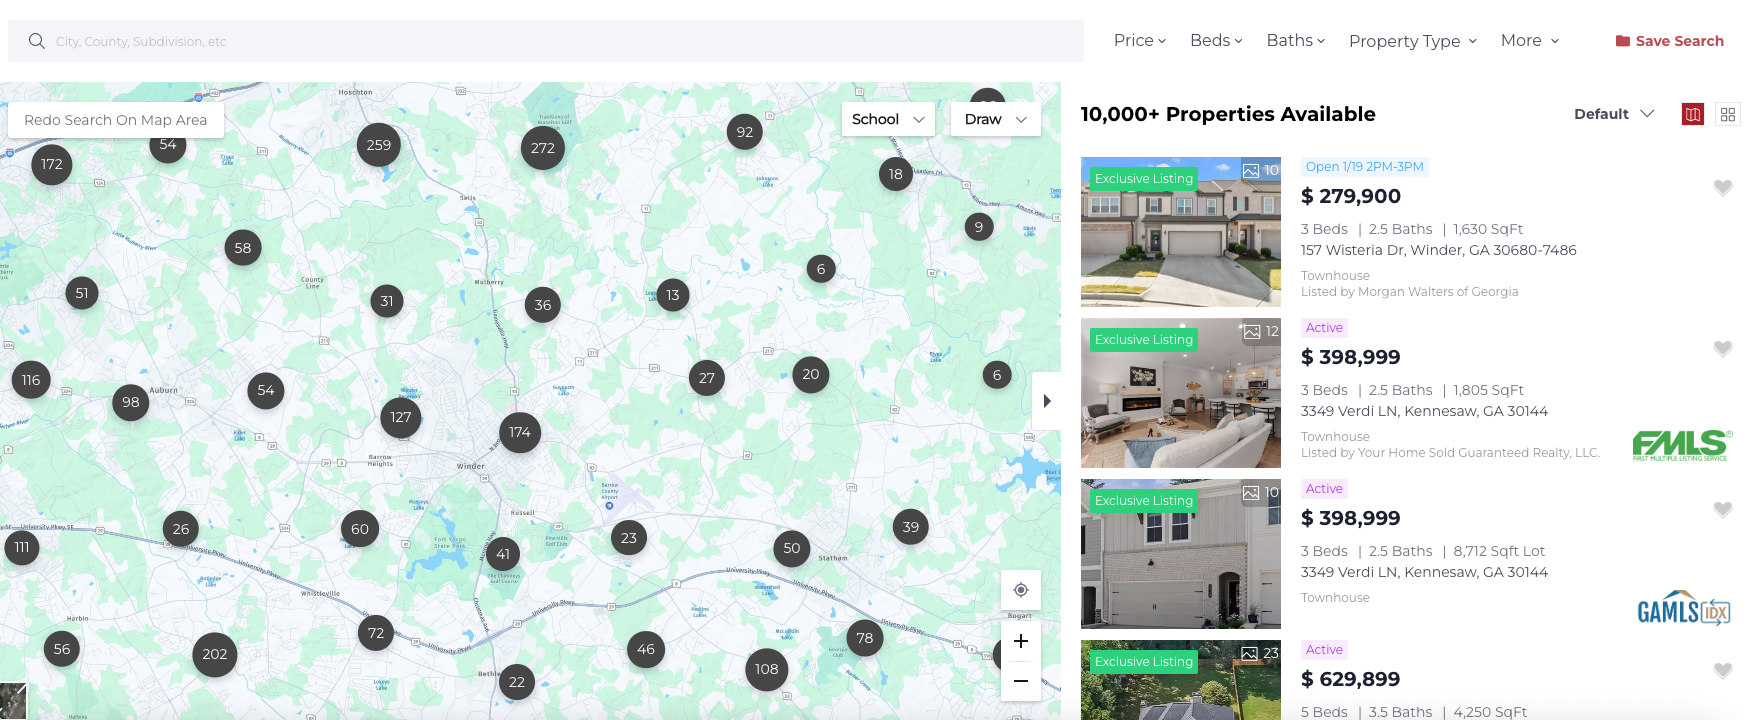Select map cluster 36
This screenshot has width=1755, height=720.
tap(543, 305)
